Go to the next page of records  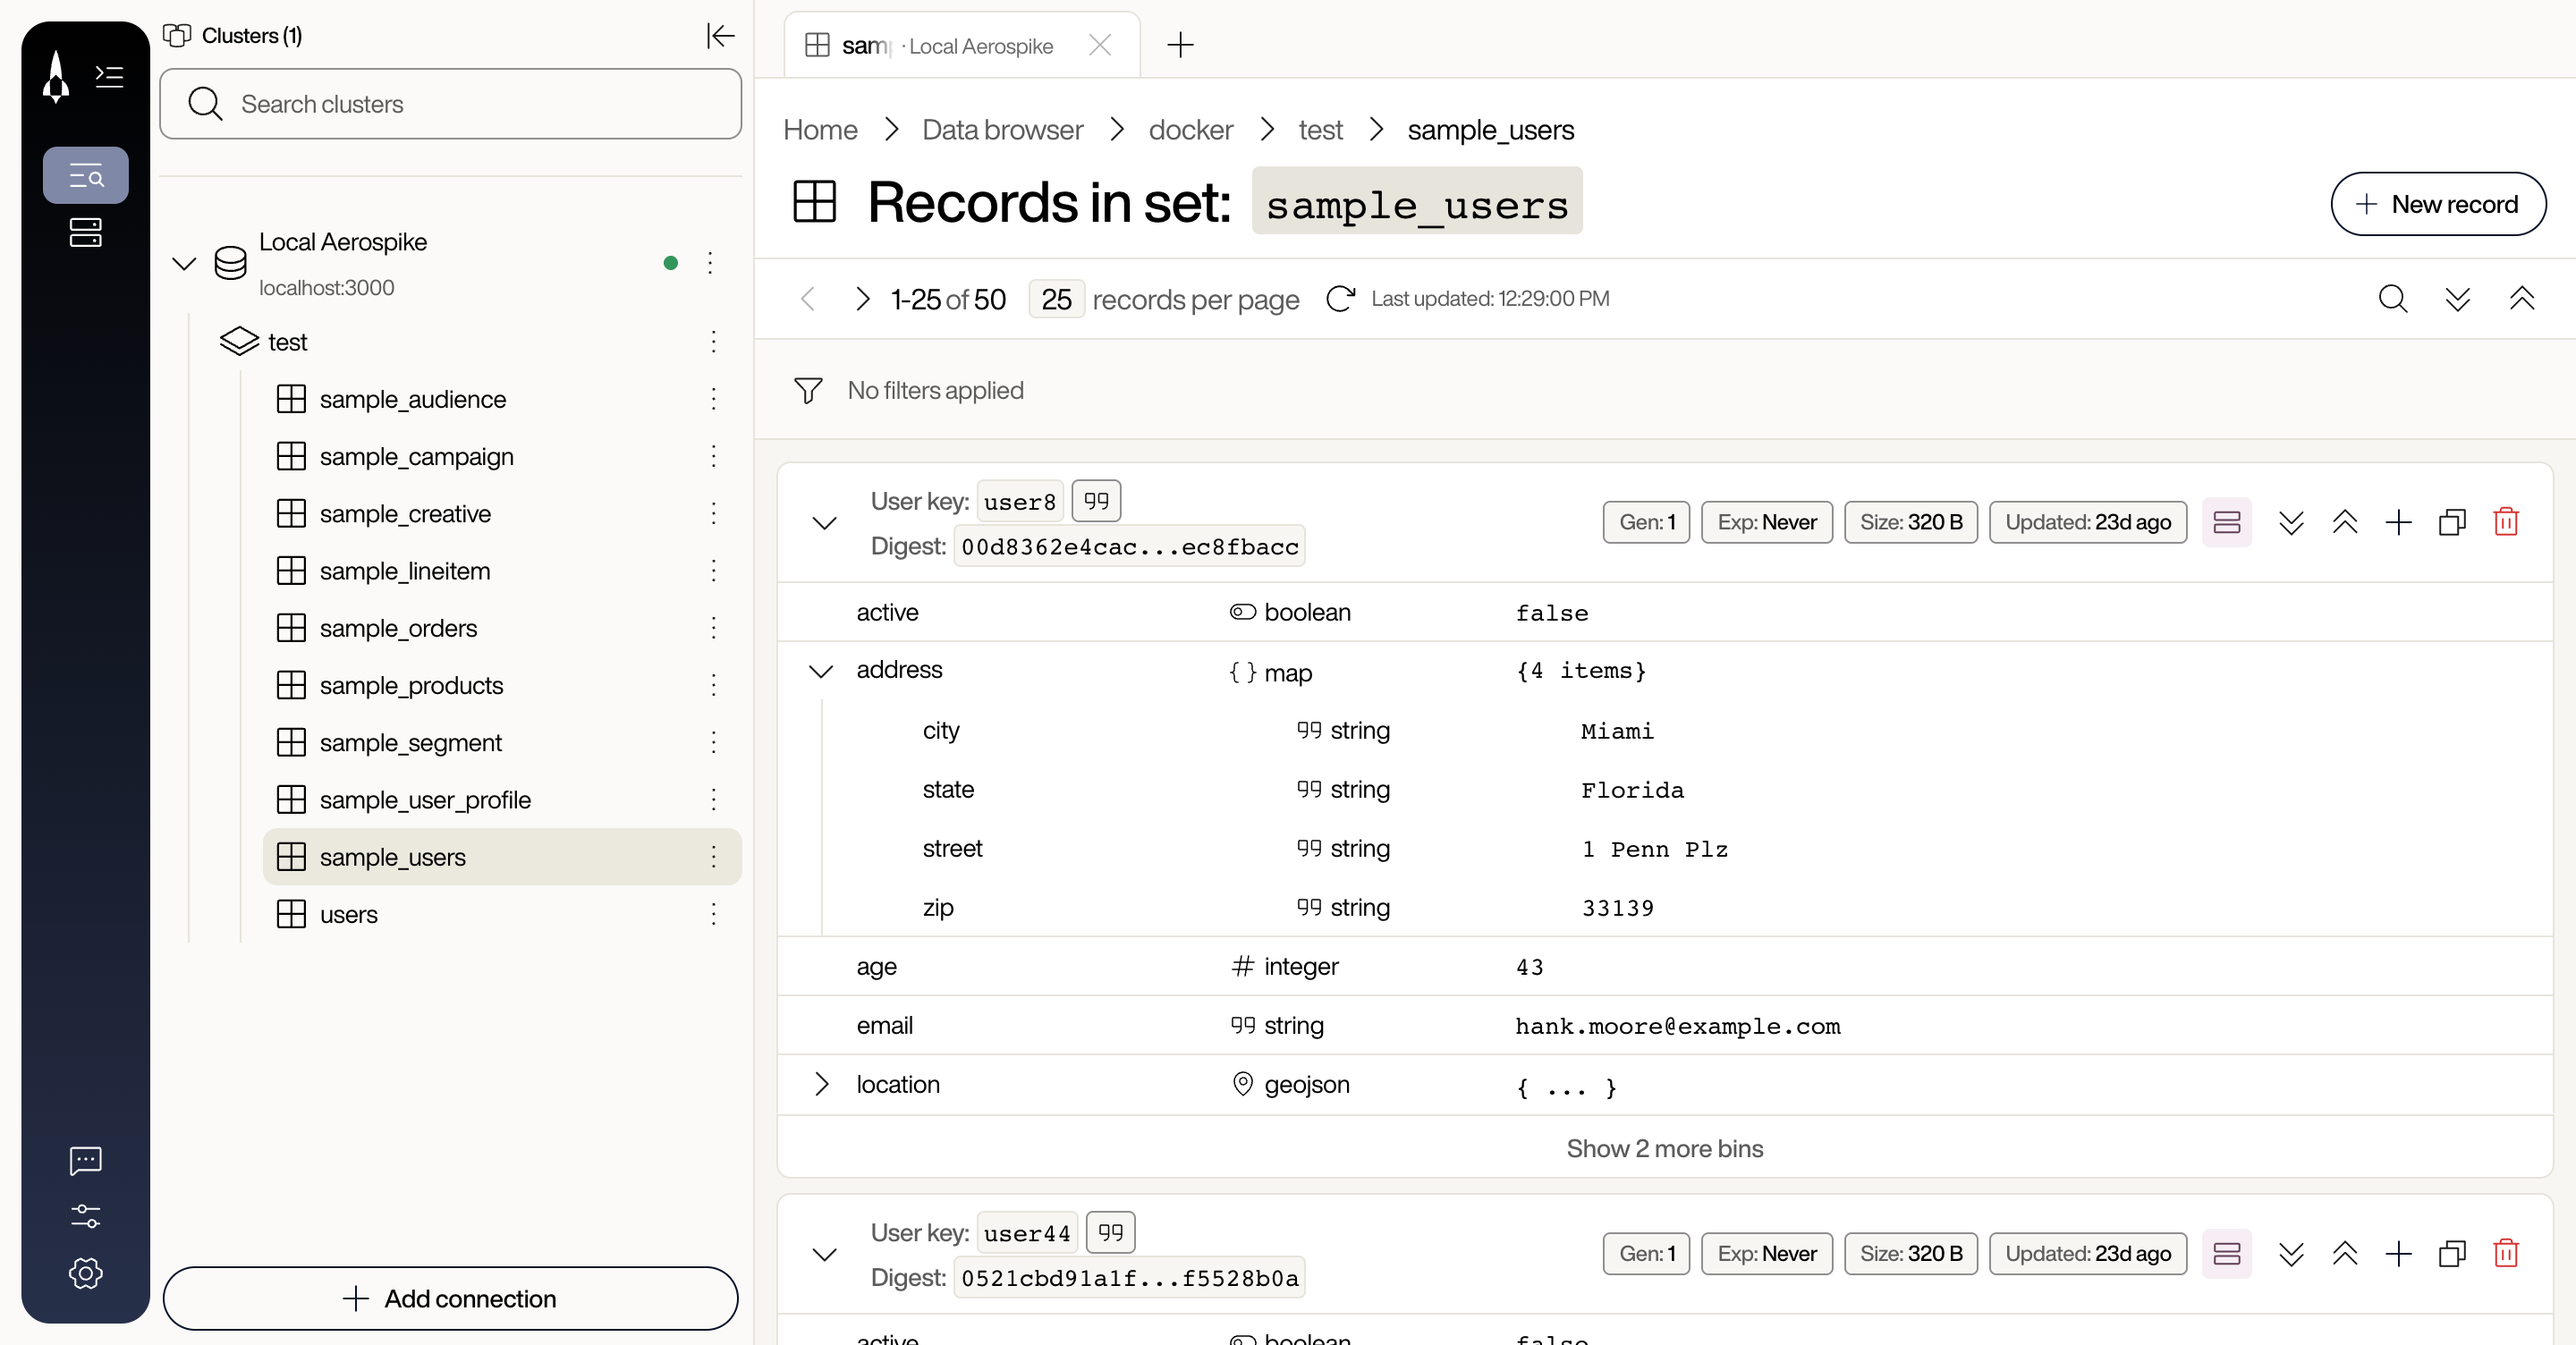coord(862,299)
